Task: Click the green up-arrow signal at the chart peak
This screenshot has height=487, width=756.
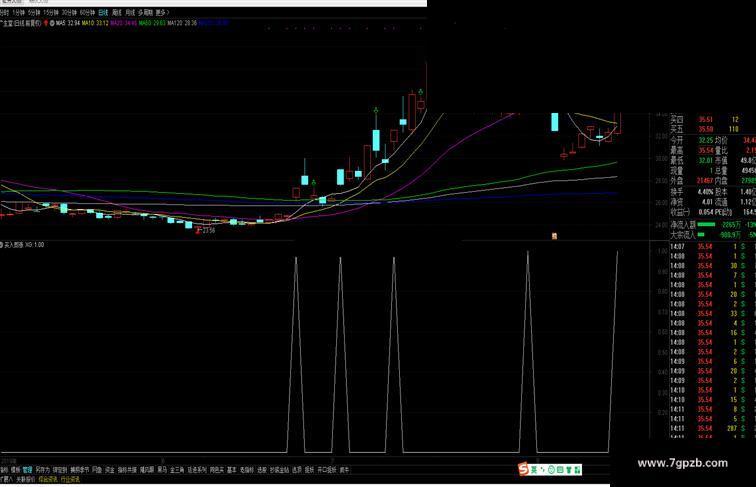Action: click(x=421, y=92)
